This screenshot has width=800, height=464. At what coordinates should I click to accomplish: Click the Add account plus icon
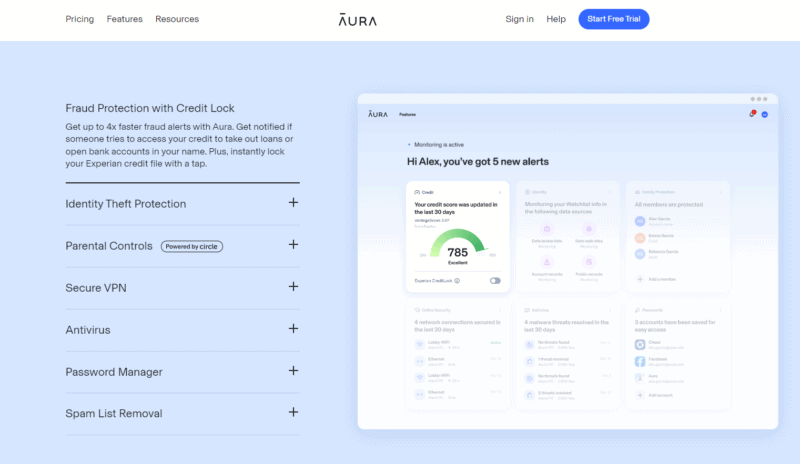[x=640, y=396]
